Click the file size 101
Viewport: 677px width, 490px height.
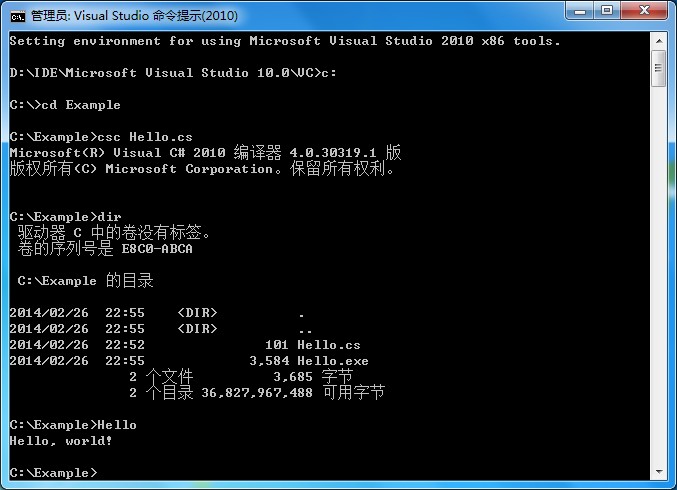(277, 345)
